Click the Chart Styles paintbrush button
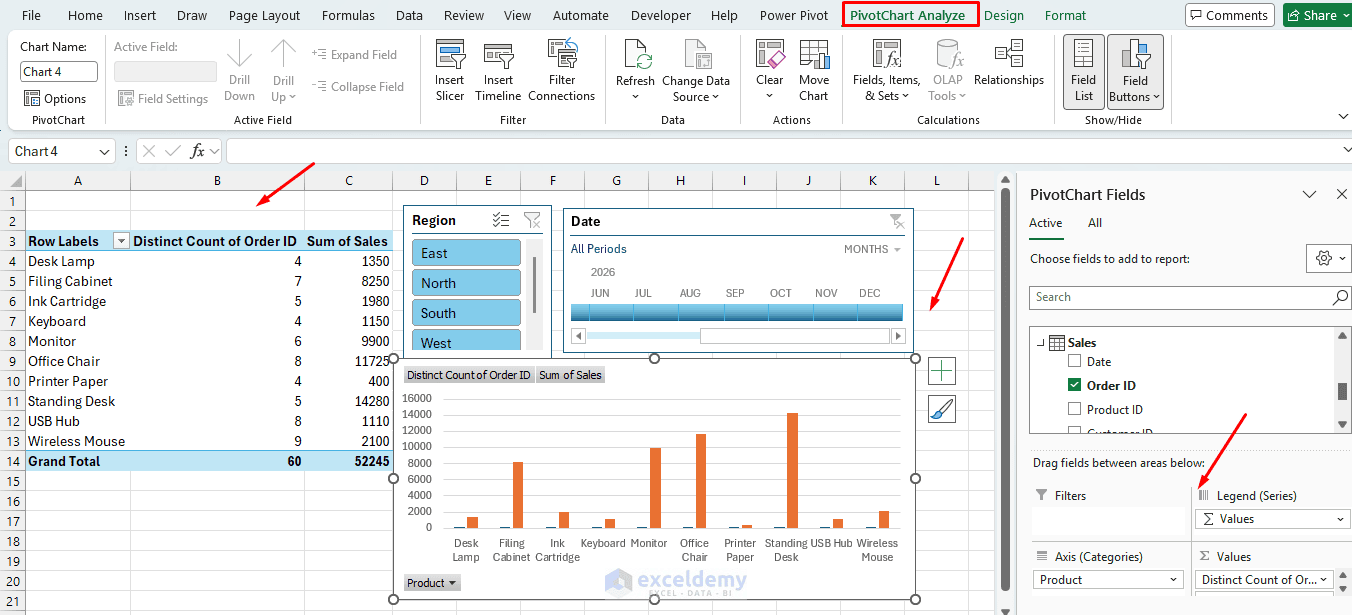 (x=942, y=408)
